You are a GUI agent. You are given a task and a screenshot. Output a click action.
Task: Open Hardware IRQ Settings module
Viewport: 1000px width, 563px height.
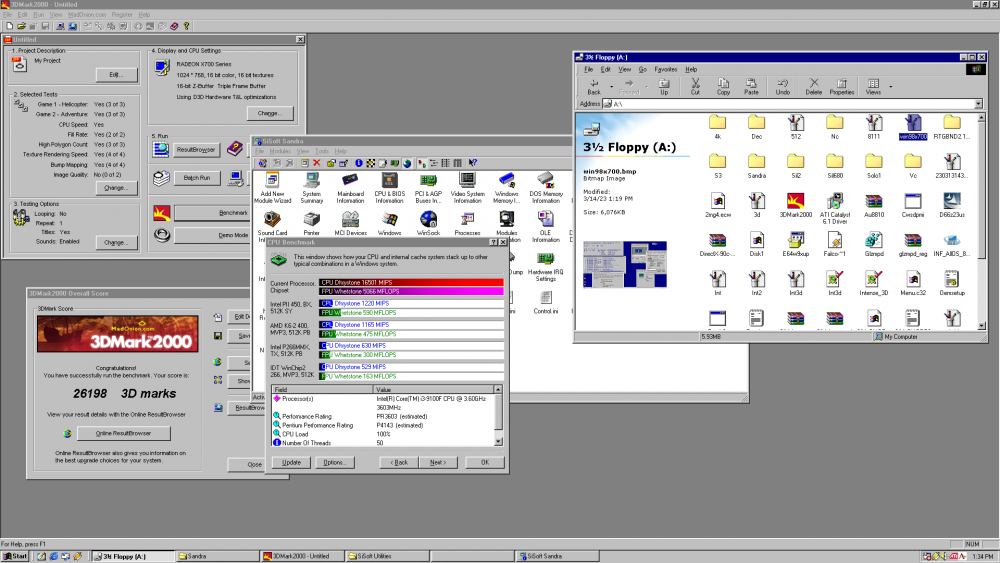pos(546,267)
